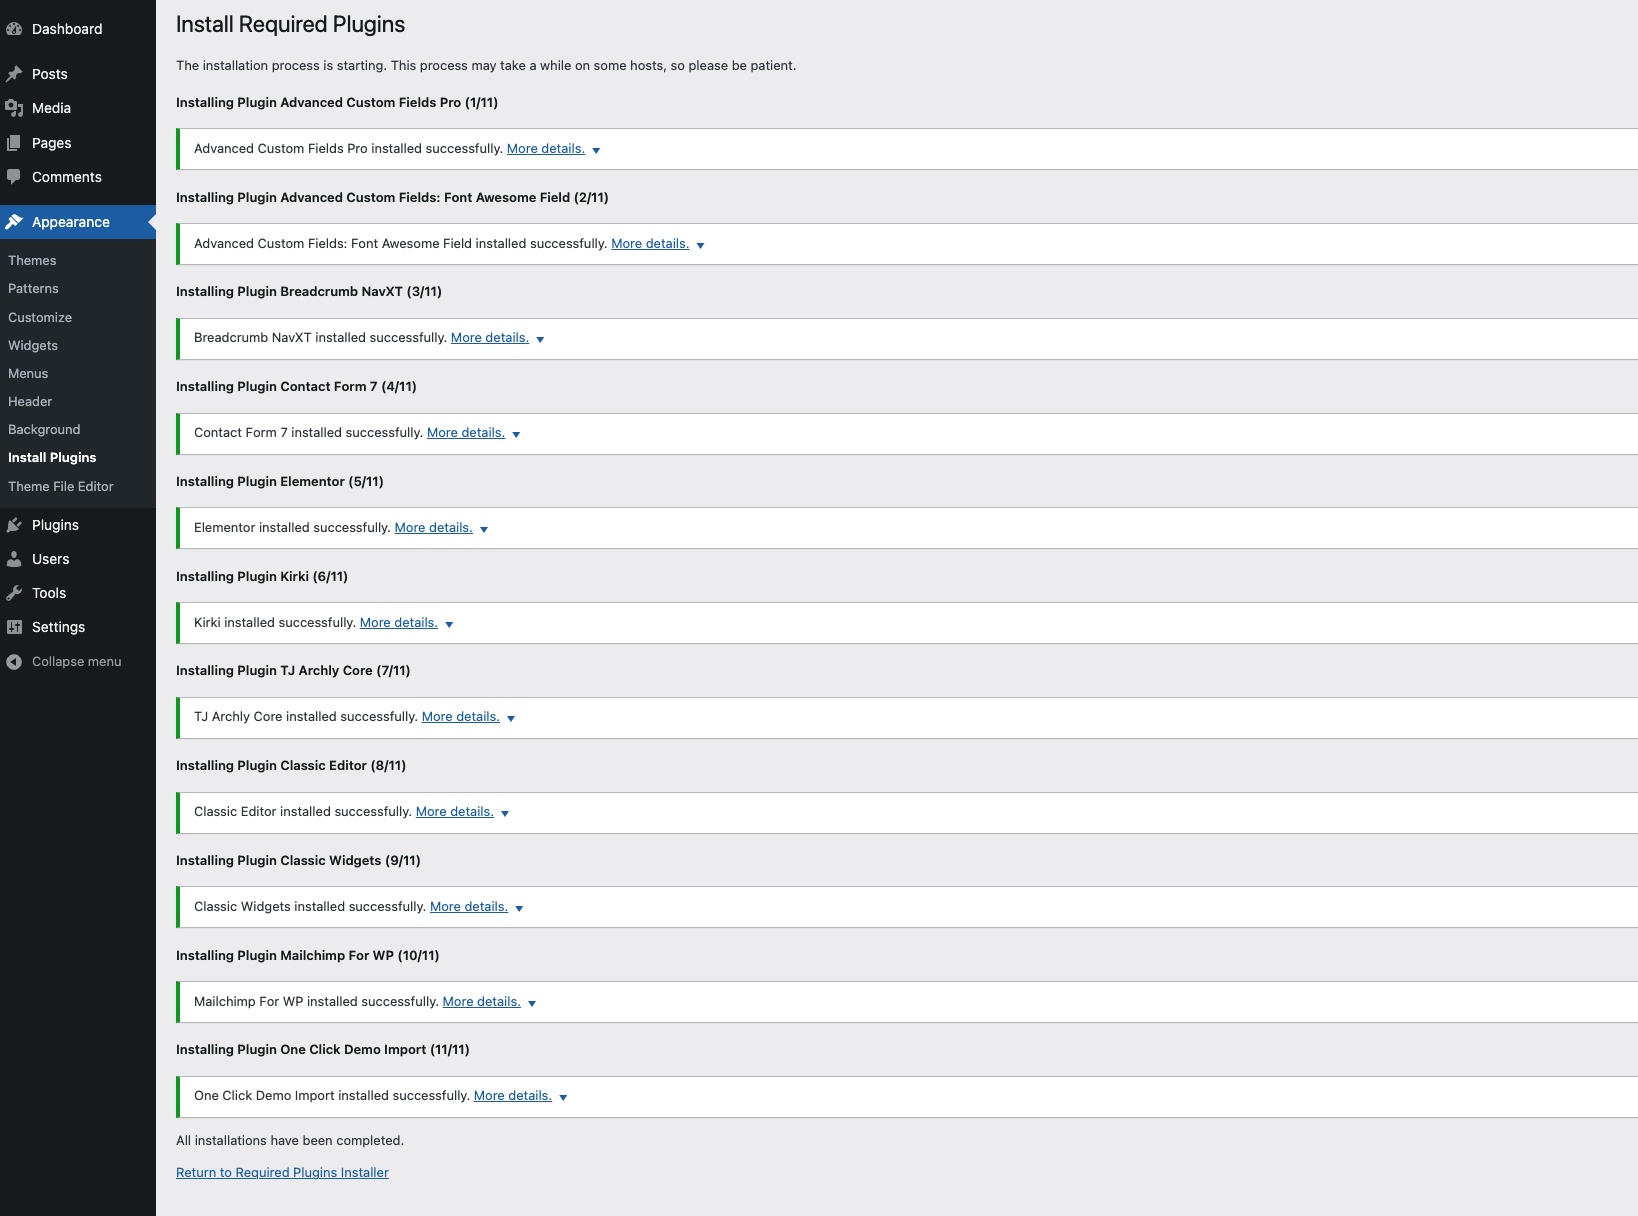The image size is (1638, 1216).
Task: Open Kirki More details link
Action: (399, 622)
